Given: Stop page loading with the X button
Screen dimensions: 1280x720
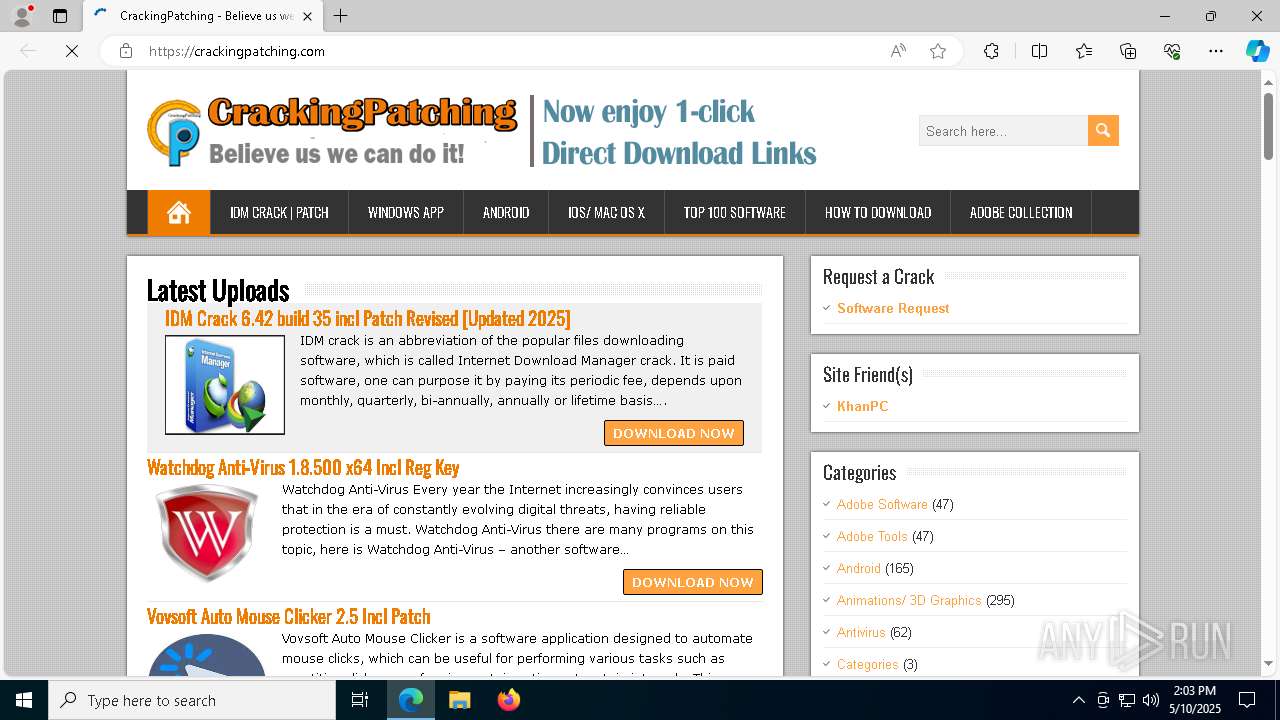Looking at the screenshot, I should (72, 51).
